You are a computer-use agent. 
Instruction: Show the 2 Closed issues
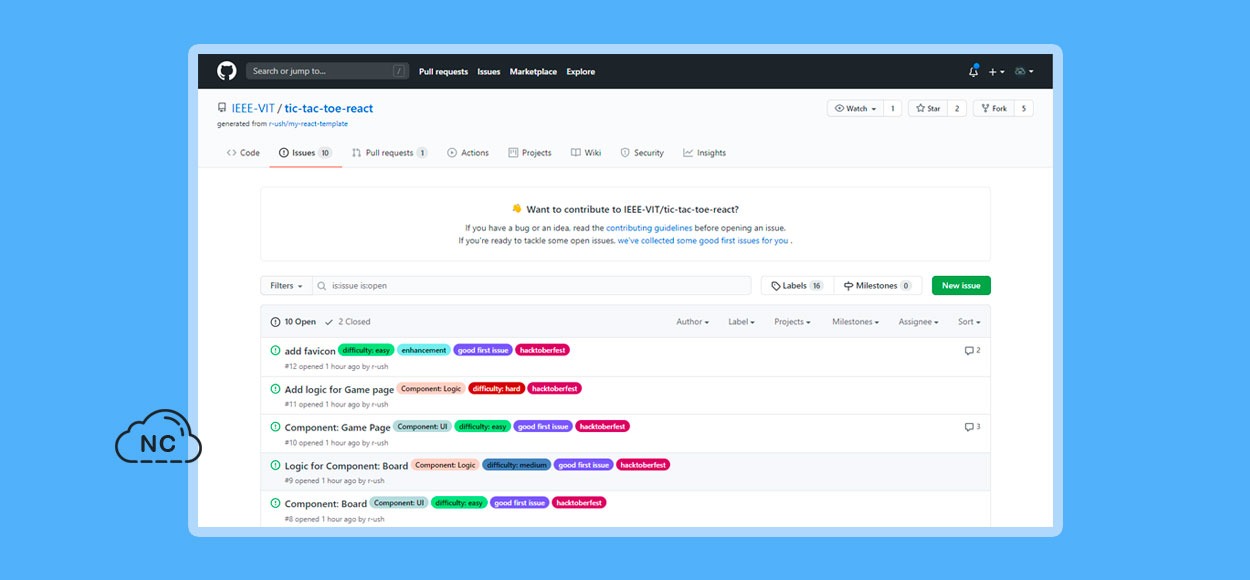pos(348,322)
